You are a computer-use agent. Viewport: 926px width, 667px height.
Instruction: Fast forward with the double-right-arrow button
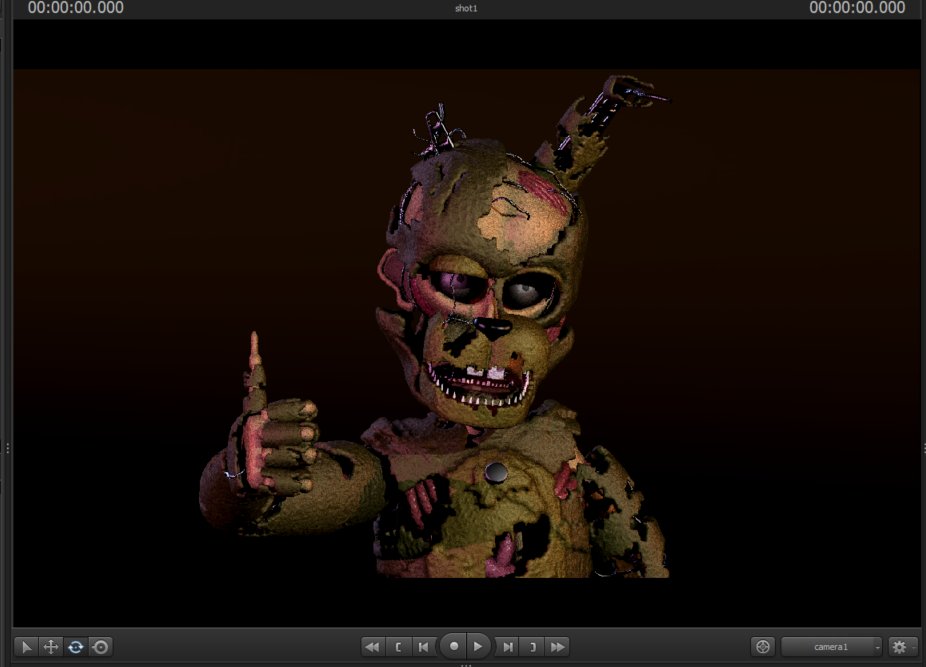(557, 647)
